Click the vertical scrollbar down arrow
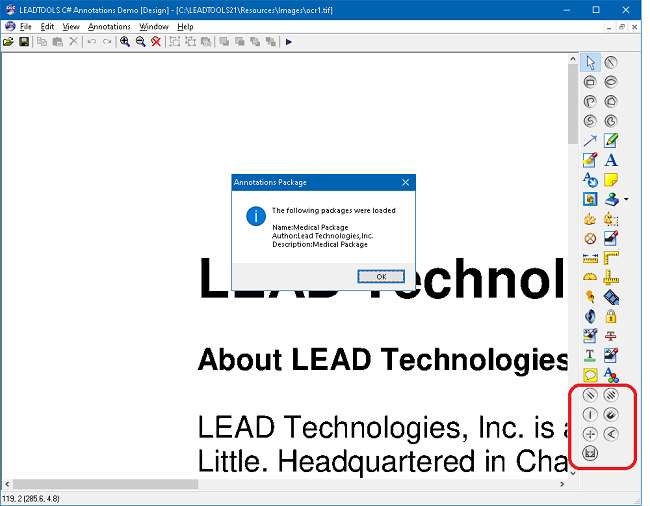The height and width of the screenshot is (506, 650). 573,473
